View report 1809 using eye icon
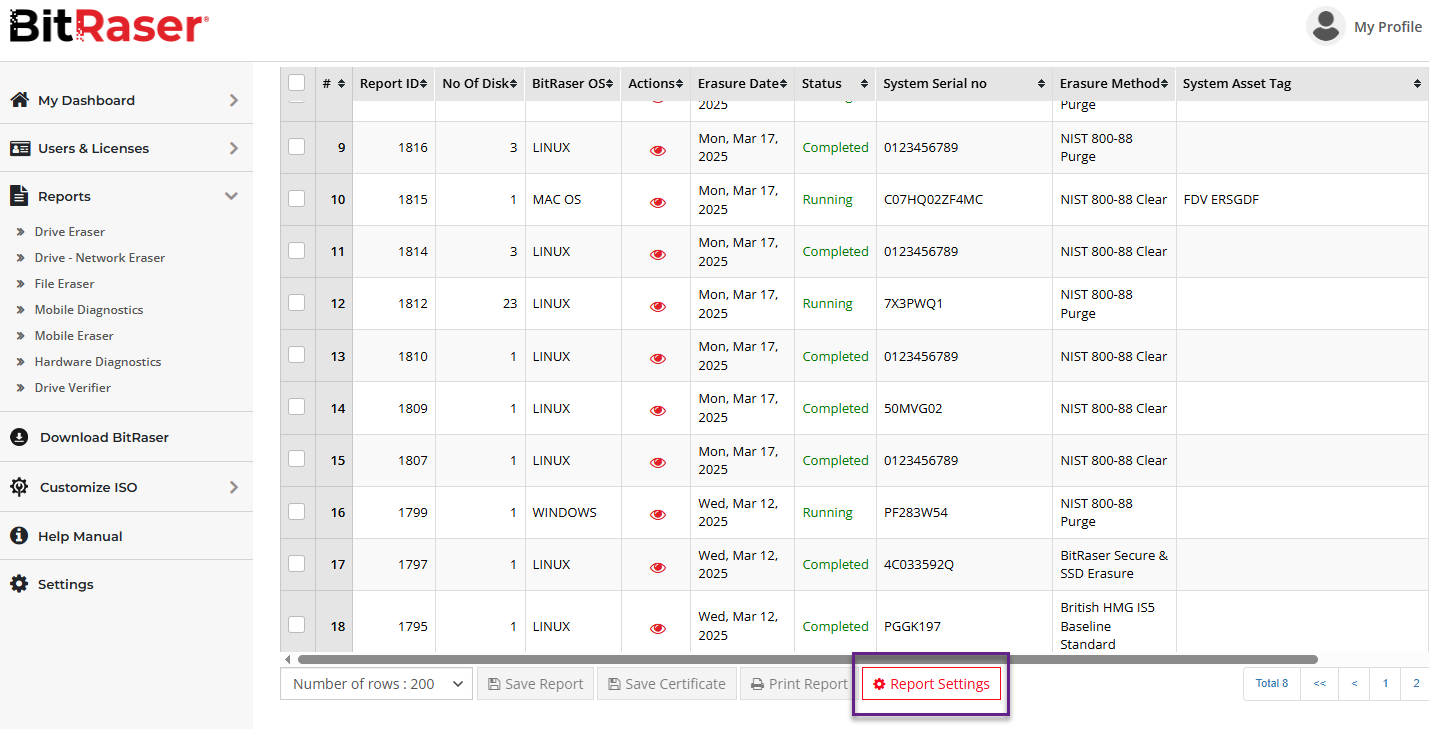 pyautogui.click(x=658, y=410)
